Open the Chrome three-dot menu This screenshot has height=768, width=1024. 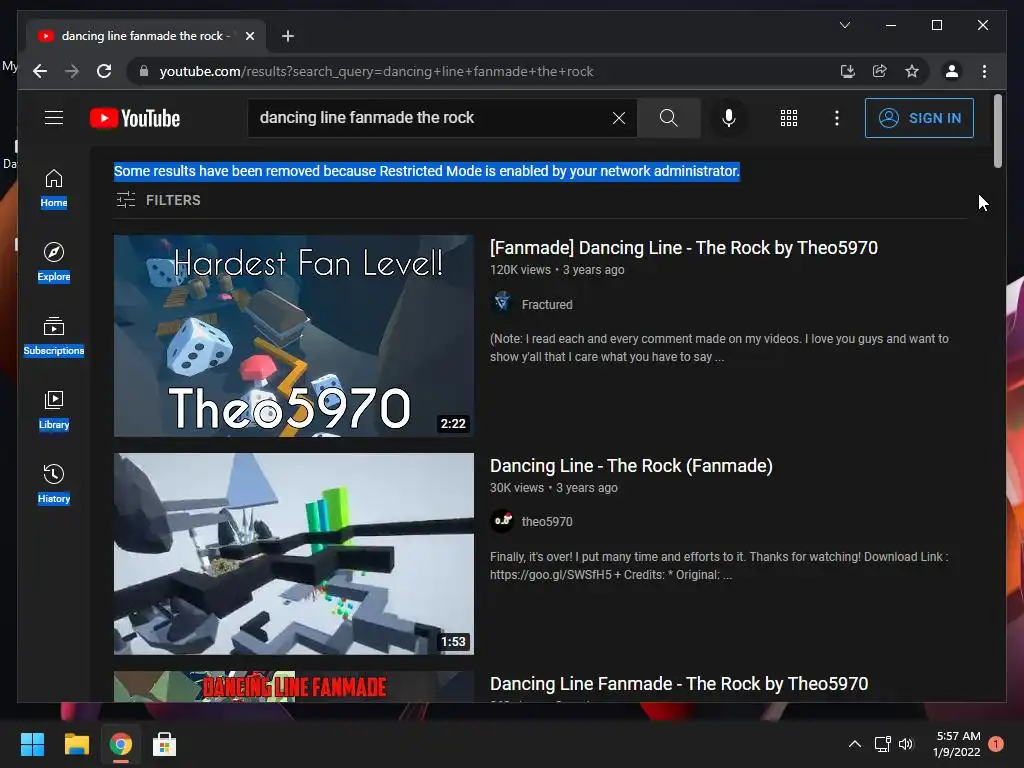(x=984, y=71)
